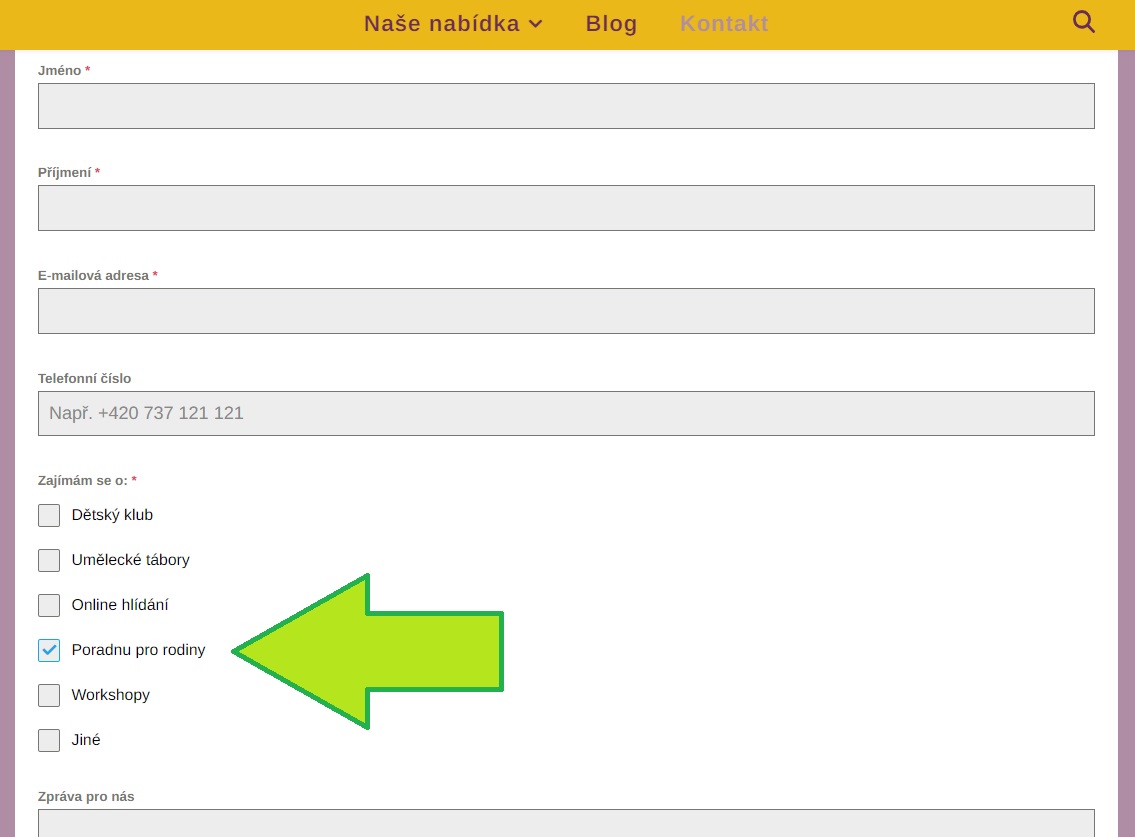
Task: Select the E-mailová adresa input field
Action: (x=566, y=311)
